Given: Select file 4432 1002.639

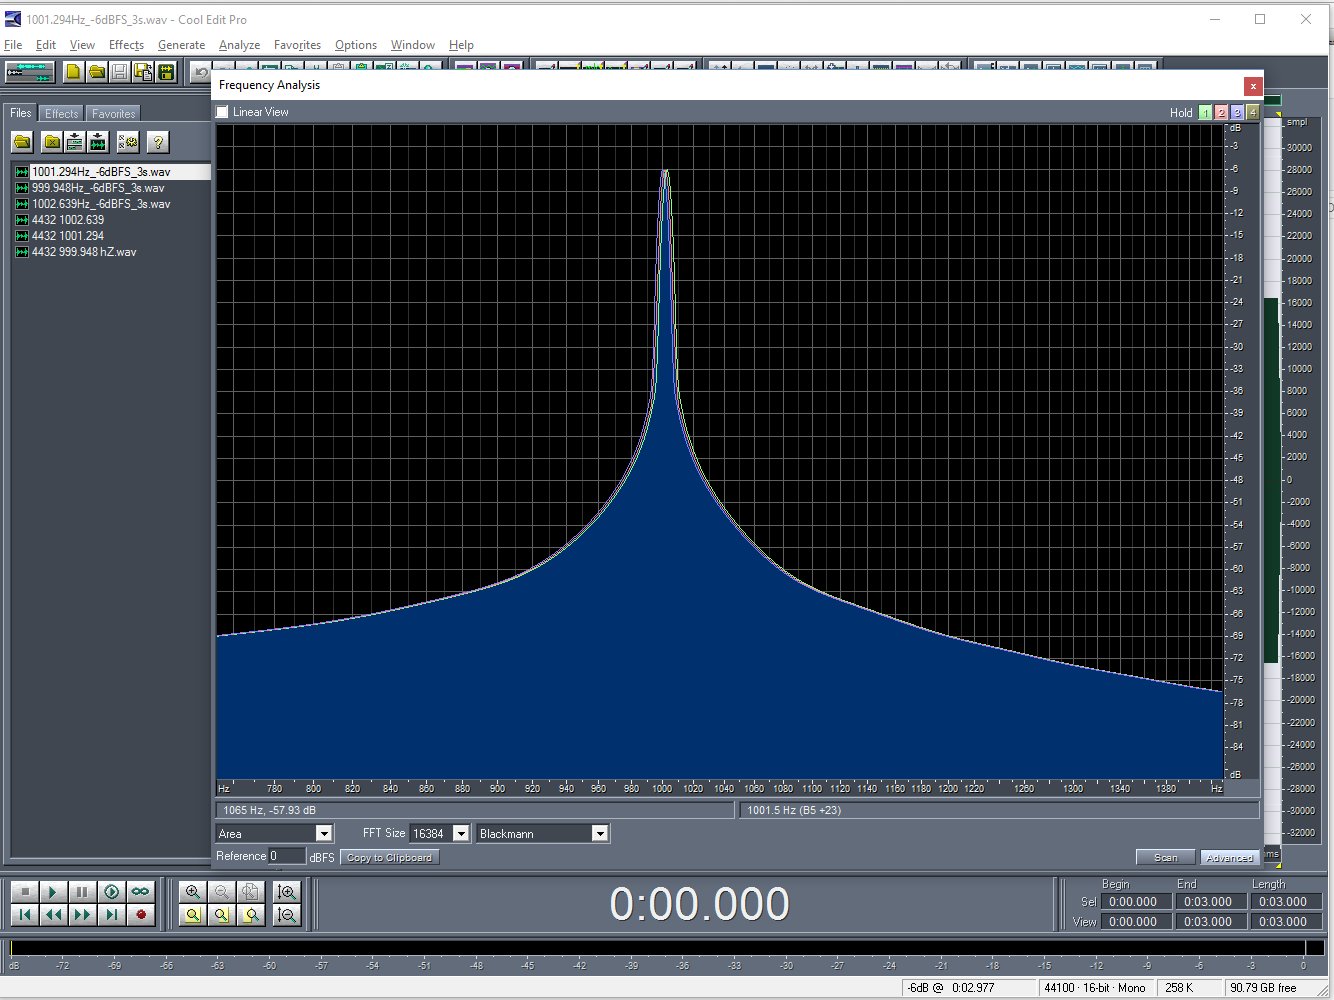Looking at the screenshot, I should coord(68,220).
